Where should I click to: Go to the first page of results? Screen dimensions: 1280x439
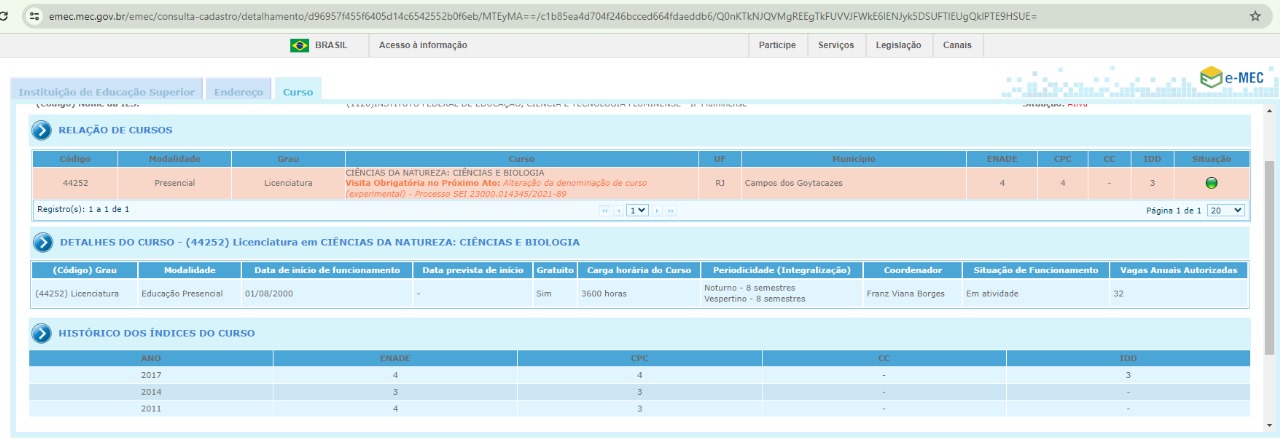coord(605,210)
